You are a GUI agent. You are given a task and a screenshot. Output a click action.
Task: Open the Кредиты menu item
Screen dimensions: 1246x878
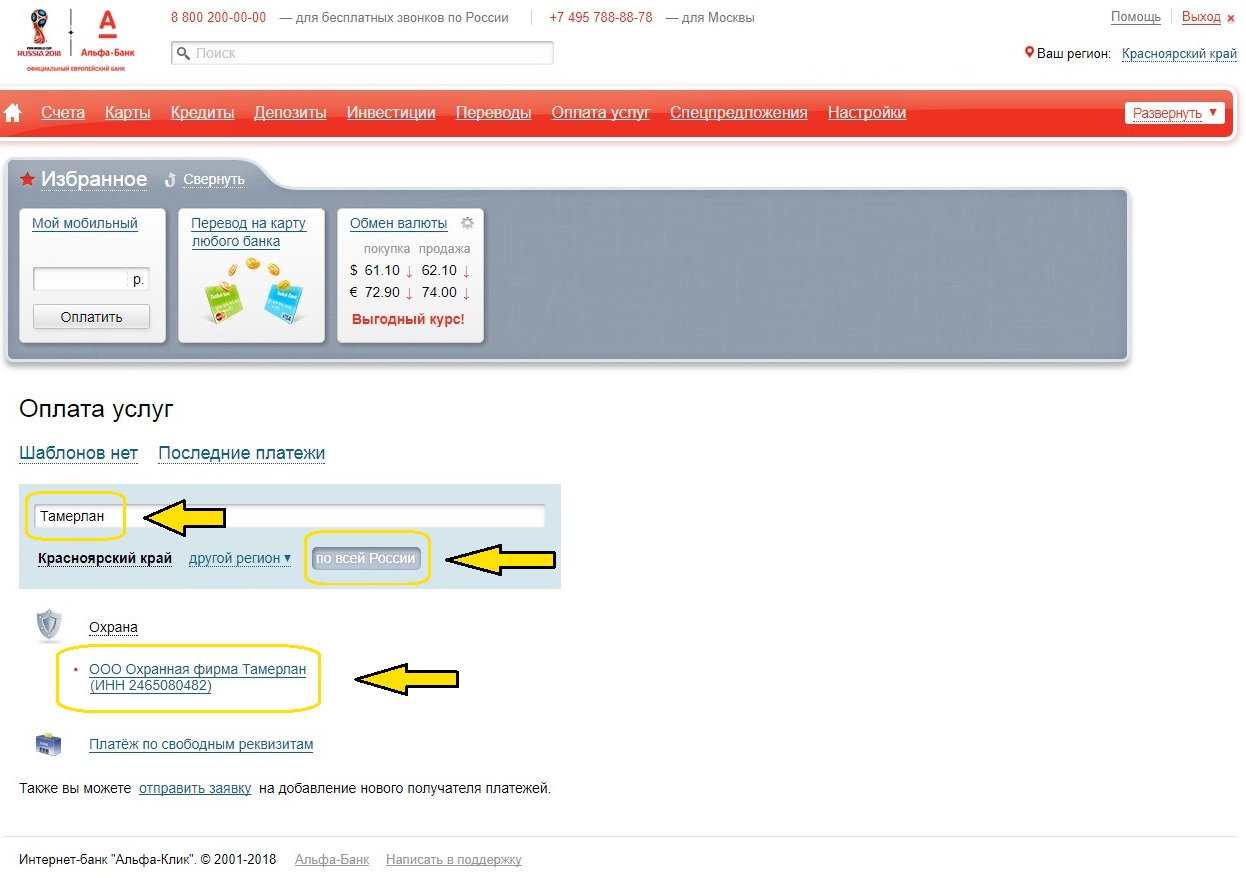tap(202, 113)
